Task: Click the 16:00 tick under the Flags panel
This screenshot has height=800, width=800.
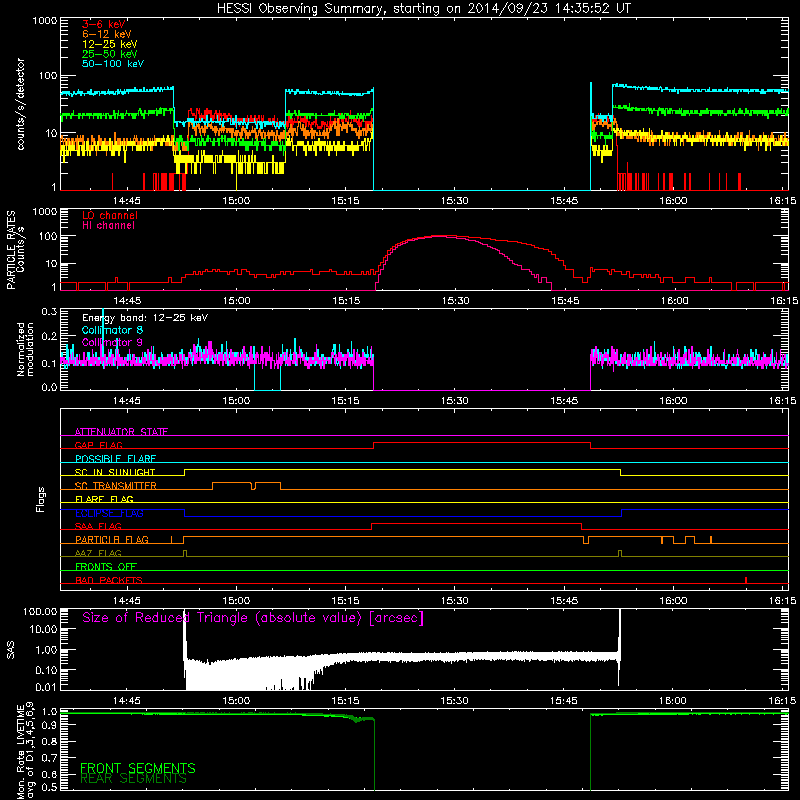Action: pos(673,601)
